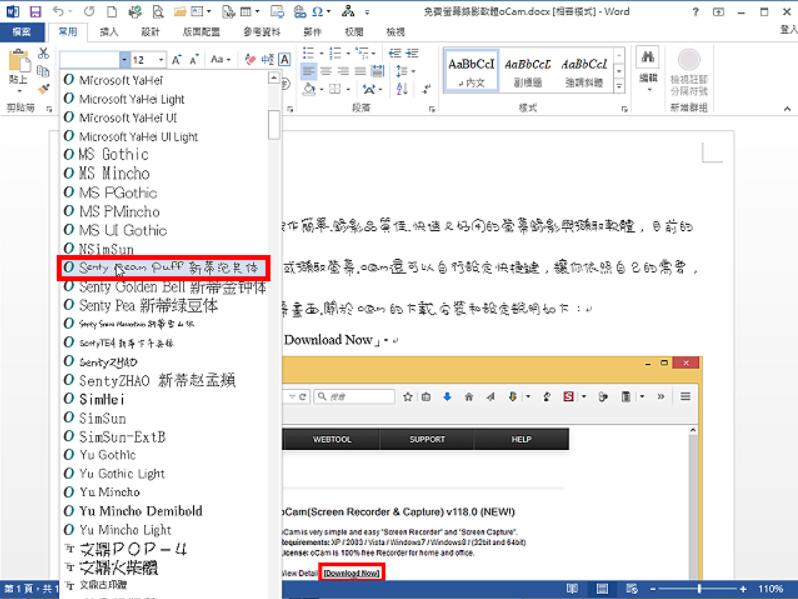Click the Redo icon
798x599 pixels.
coord(89,11)
